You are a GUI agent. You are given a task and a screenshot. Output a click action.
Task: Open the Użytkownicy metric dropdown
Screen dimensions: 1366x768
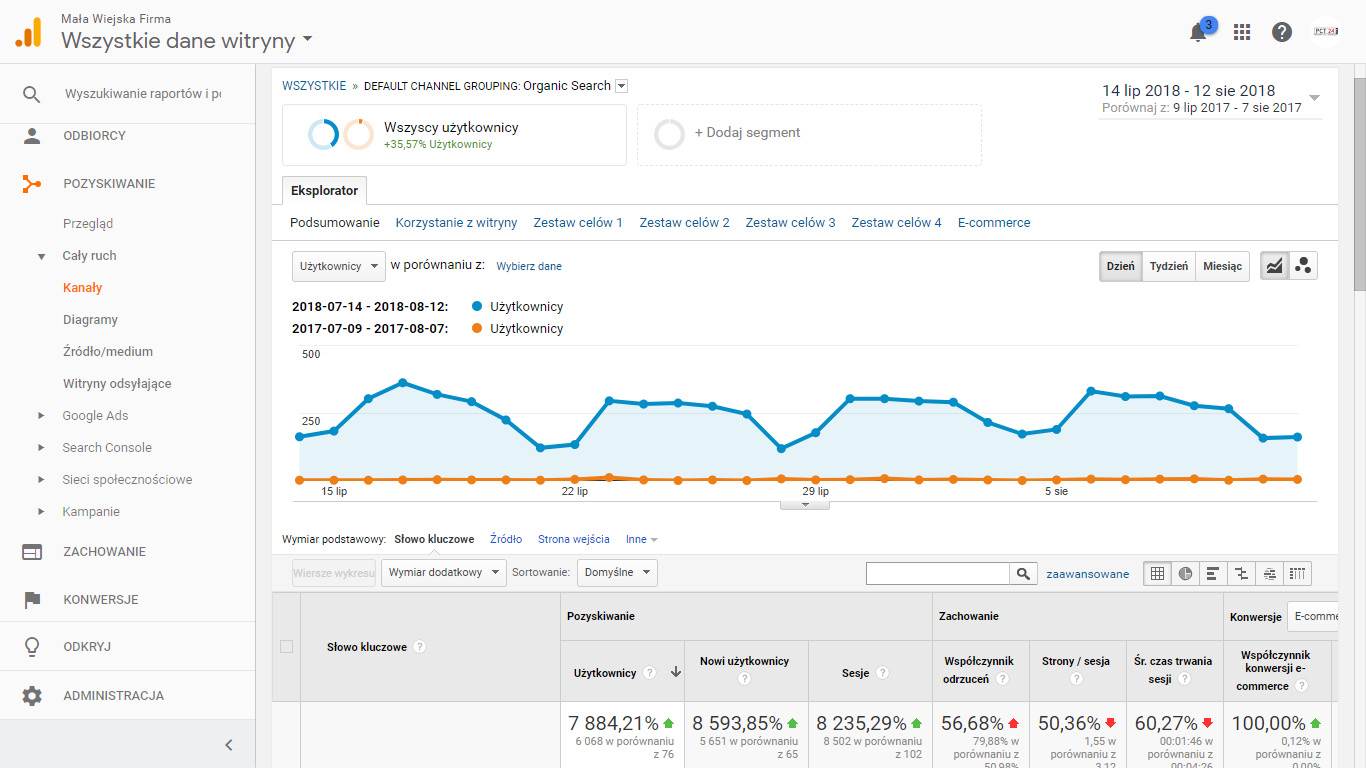coord(339,266)
